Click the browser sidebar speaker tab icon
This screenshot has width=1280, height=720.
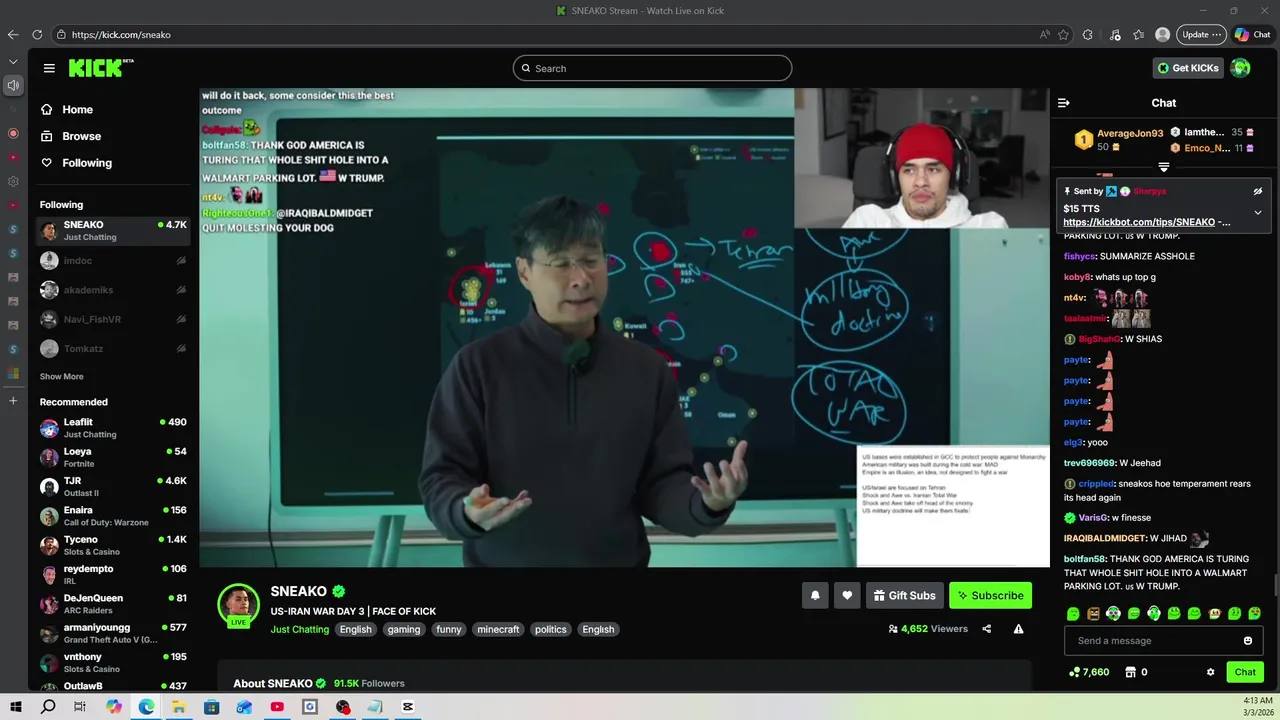(13, 85)
